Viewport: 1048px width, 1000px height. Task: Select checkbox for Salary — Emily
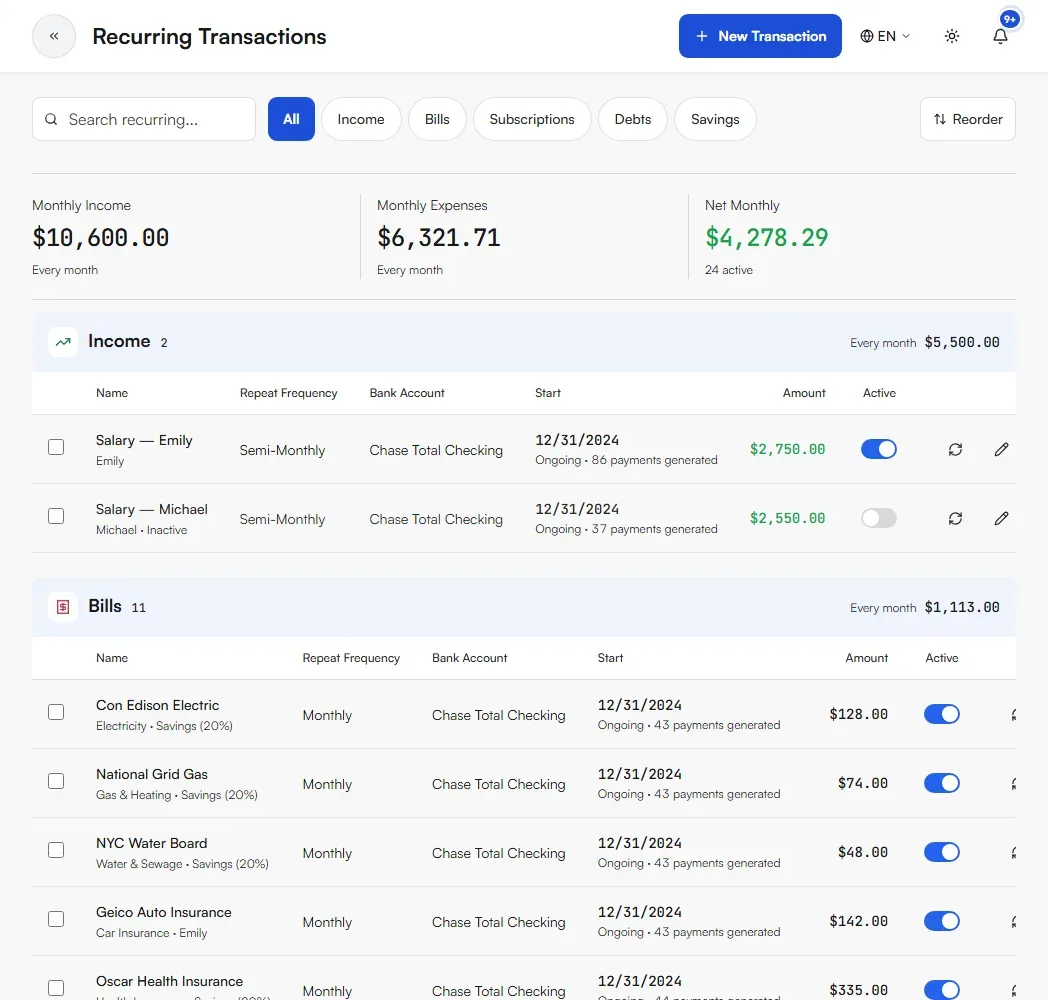point(56,447)
